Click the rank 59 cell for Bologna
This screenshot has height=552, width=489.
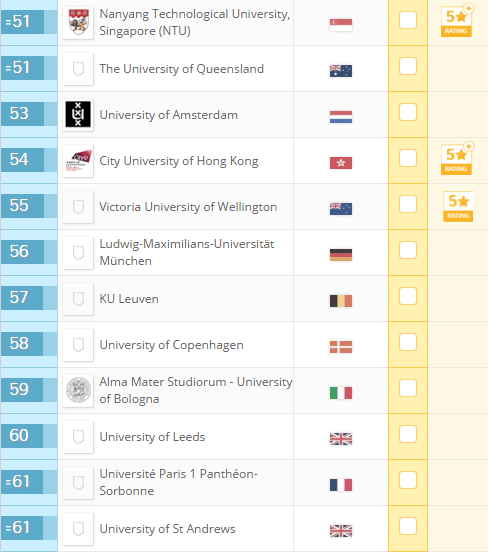click(x=22, y=390)
